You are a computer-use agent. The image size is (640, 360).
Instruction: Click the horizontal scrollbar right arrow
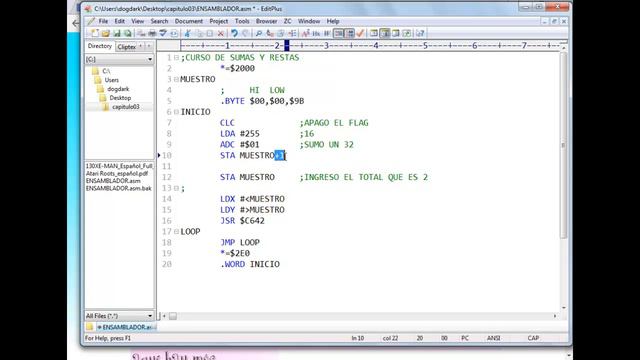[x=555, y=316]
